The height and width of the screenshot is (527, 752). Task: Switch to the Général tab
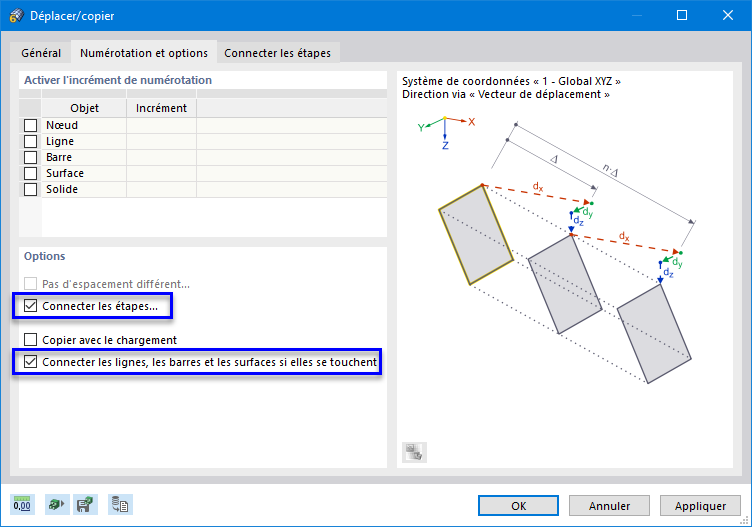coord(41,53)
